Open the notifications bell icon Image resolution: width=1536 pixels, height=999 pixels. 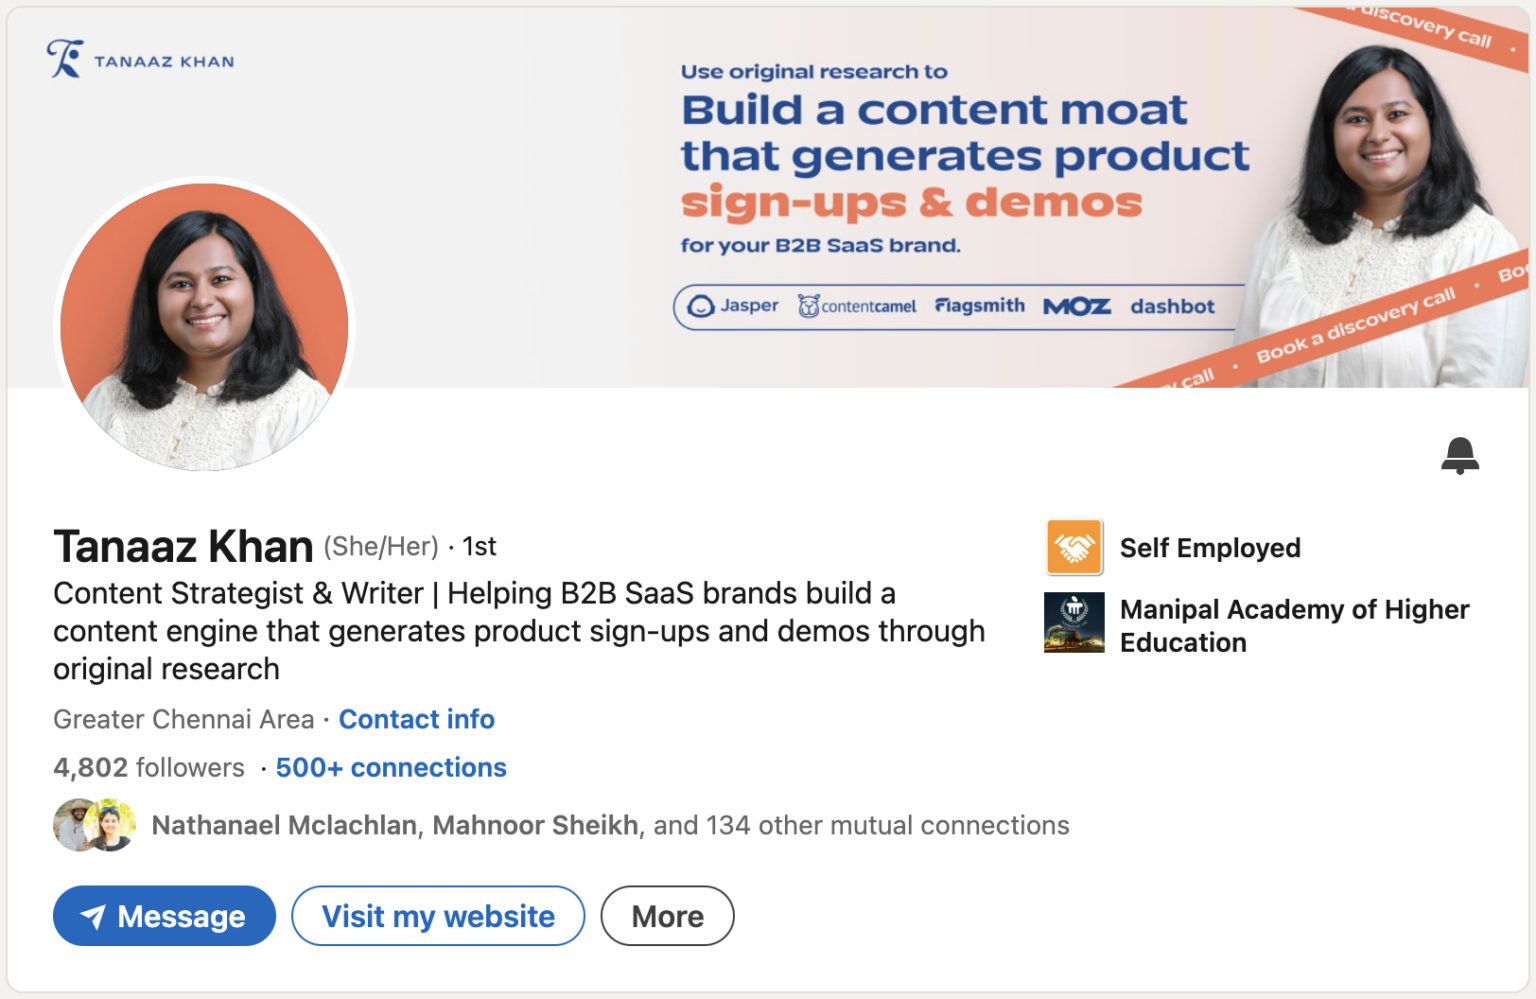(1460, 455)
